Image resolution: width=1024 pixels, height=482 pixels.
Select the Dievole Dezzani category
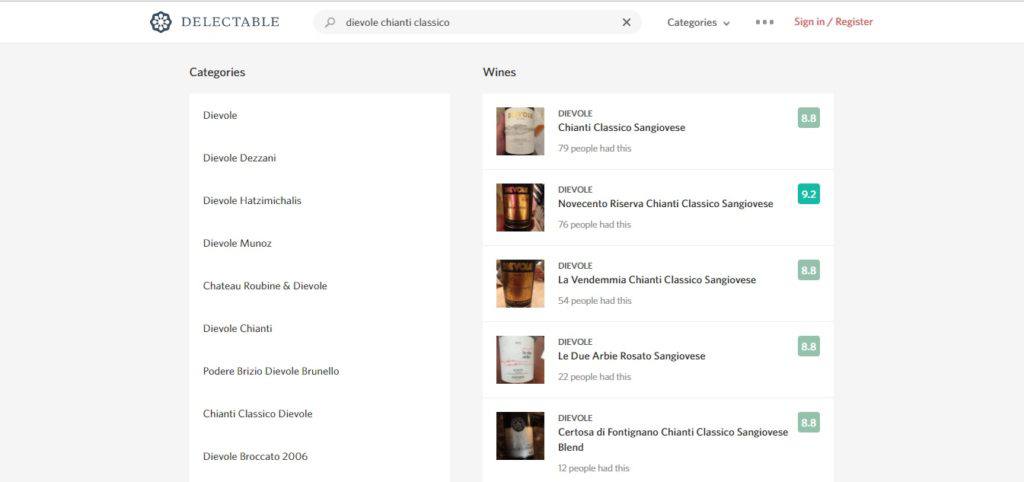[240, 158]
